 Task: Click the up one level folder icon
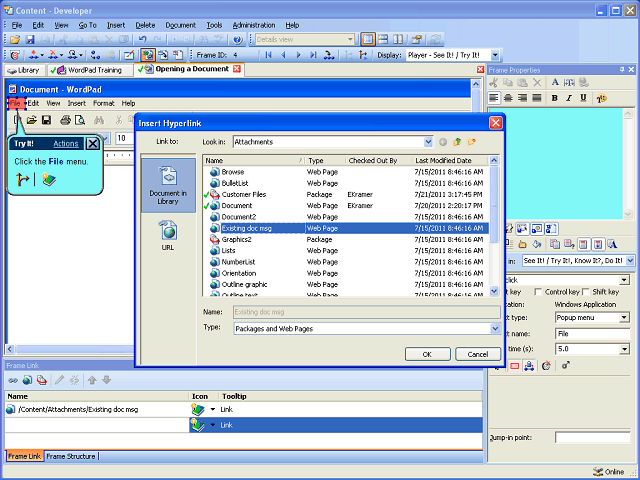(x=457, y=142)
